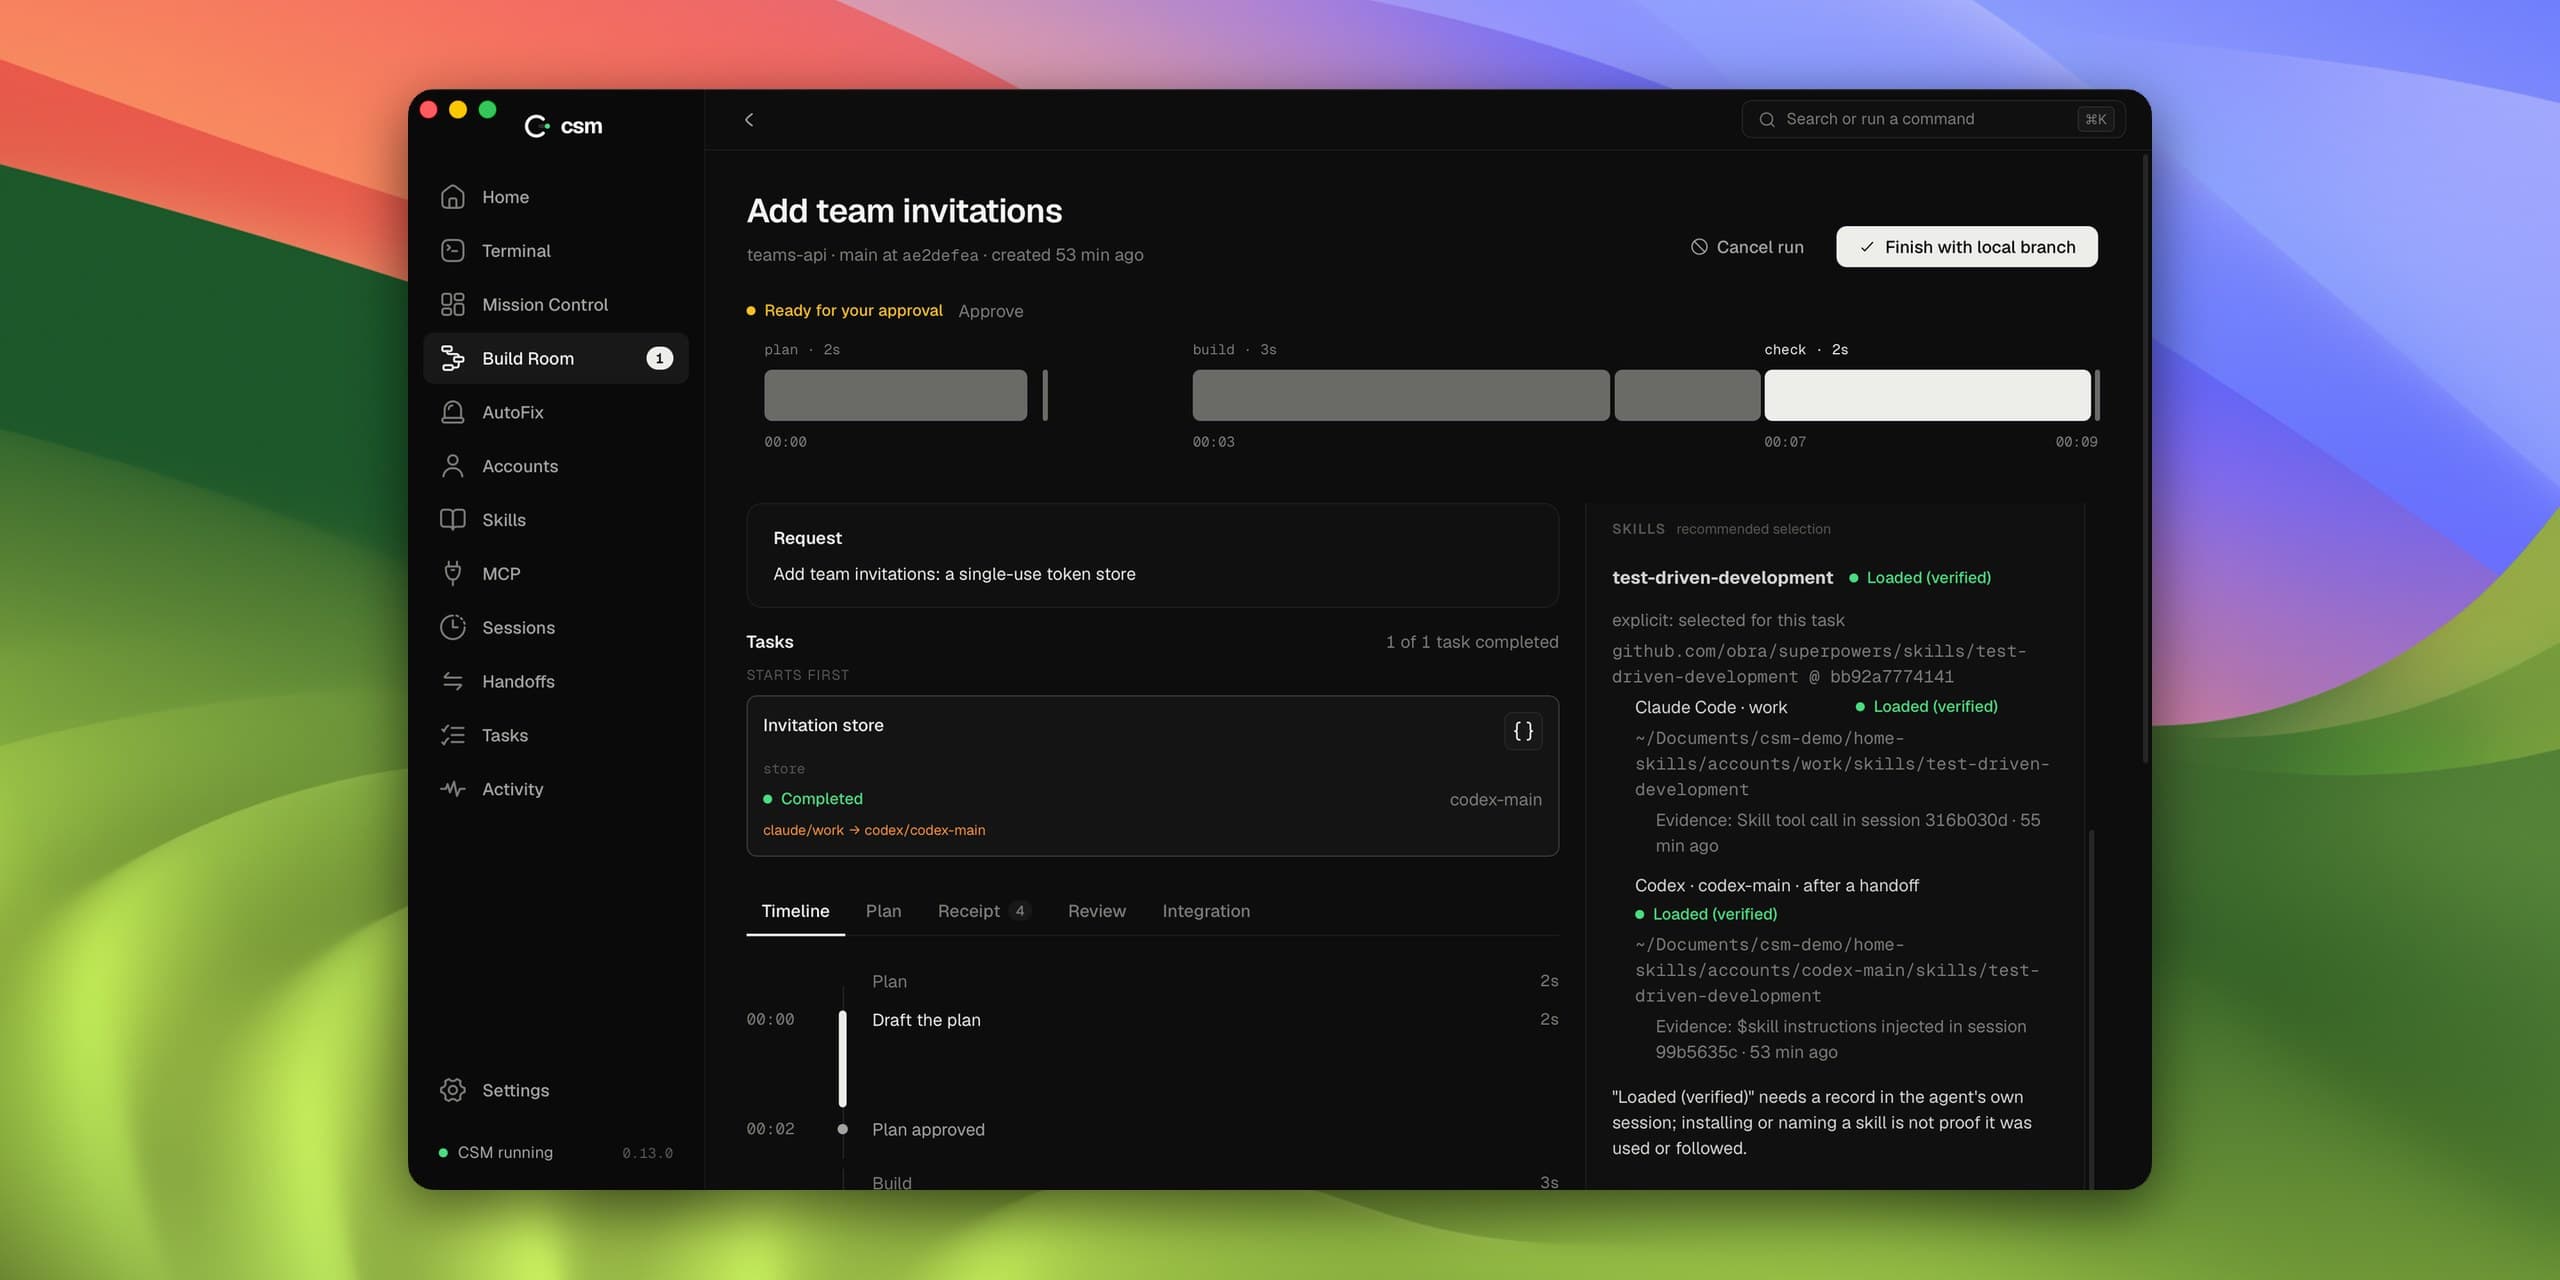Click the Search or run a command field

click(1933, 120)
